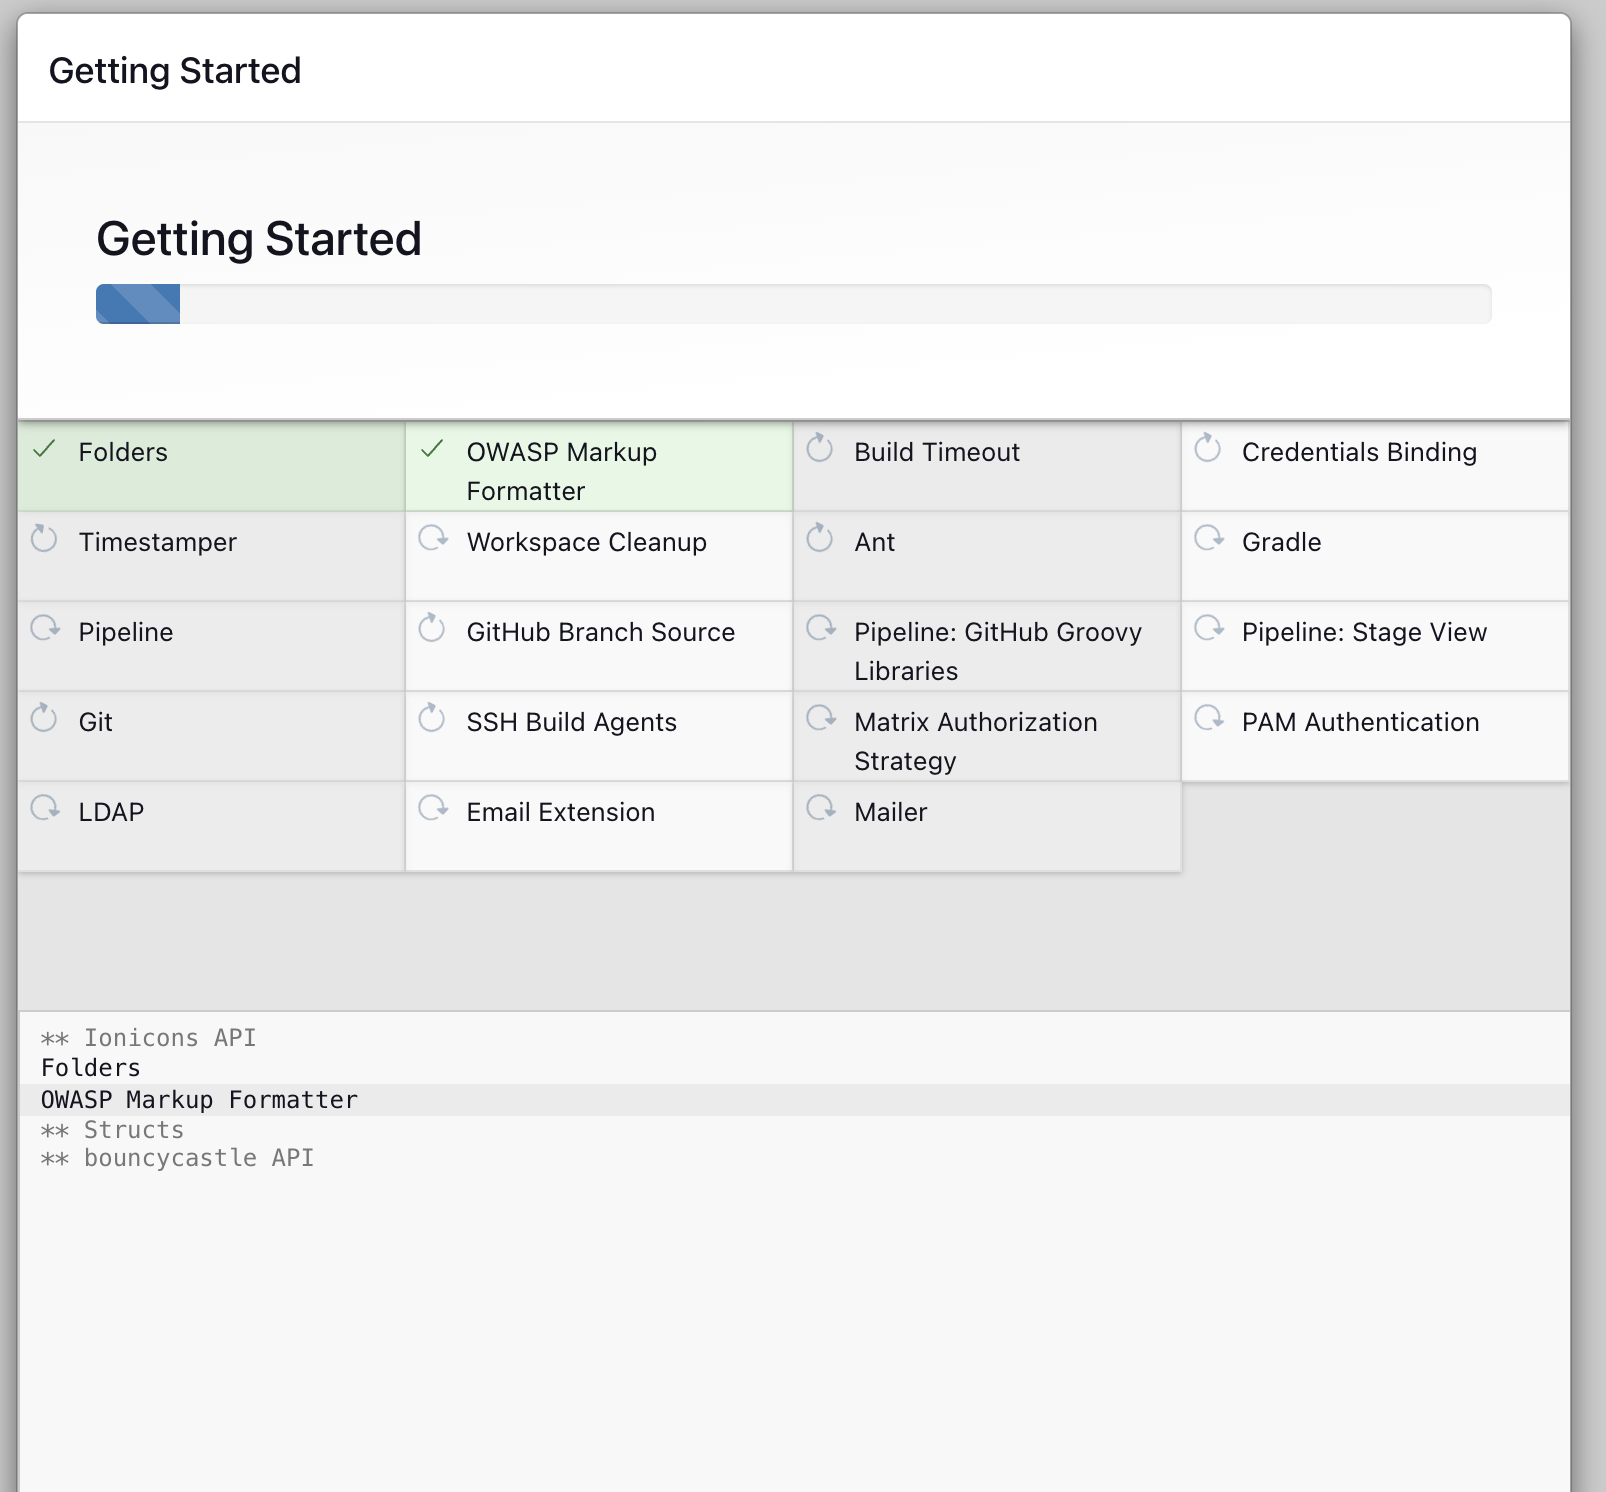Screen dimensions: 1606x1492
Task: Select the Pipeline plugin label
Action: click(x=126, y=632)
